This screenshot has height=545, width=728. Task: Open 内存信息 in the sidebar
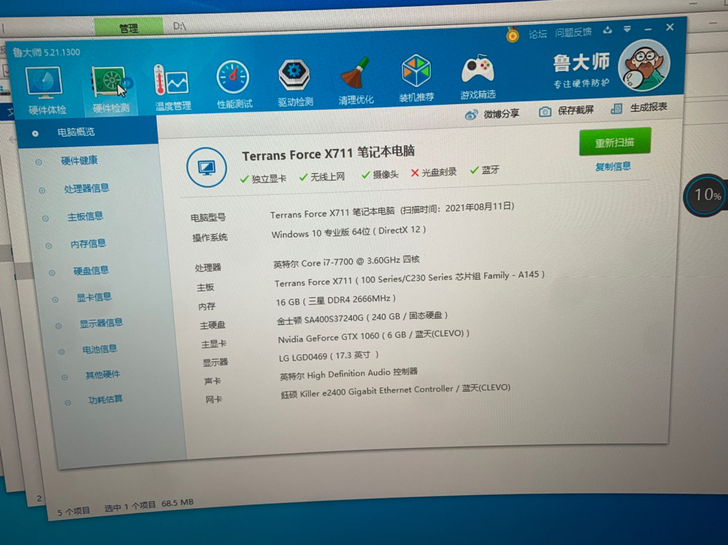coord(88,243)
